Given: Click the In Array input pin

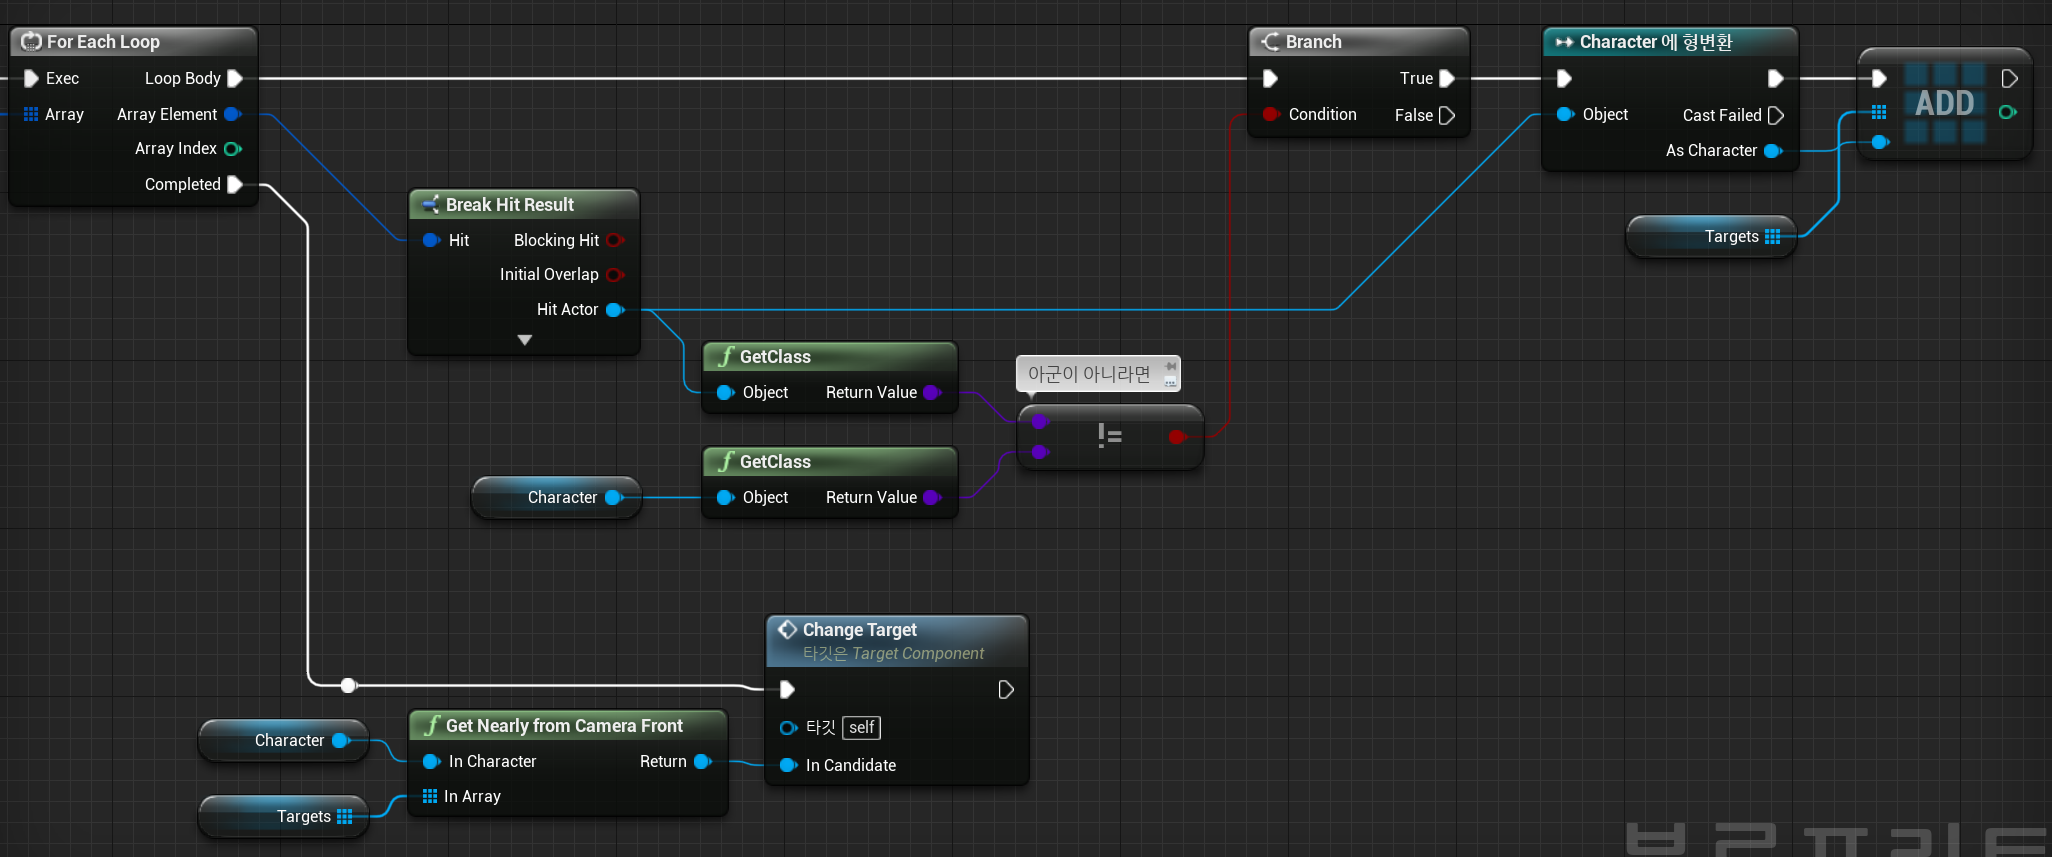Looking at the screenshot, I should tap(430, 796).
